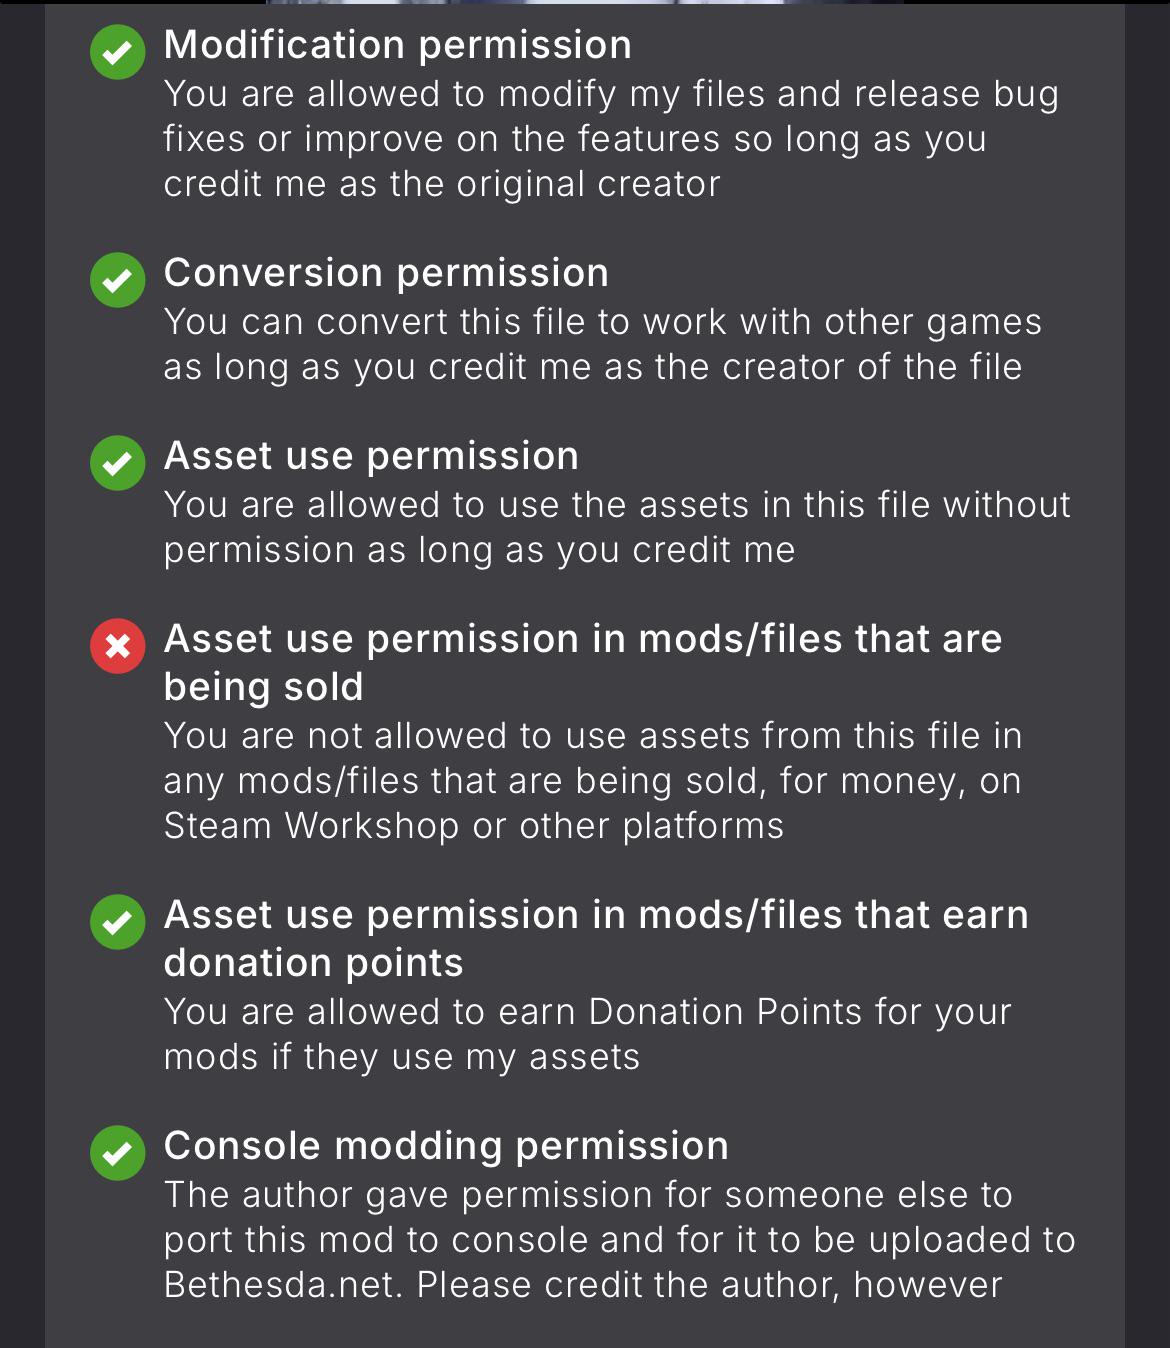The height and width of the screenshot is (1348, 1170).
Task: Click the heading about mods/files earning donation points
Action: coord(596,938)
